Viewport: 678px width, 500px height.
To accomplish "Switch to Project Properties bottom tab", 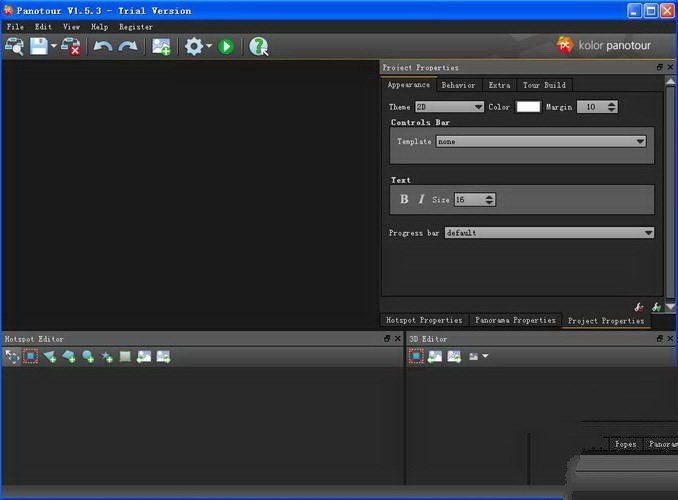I will [606, 321].
